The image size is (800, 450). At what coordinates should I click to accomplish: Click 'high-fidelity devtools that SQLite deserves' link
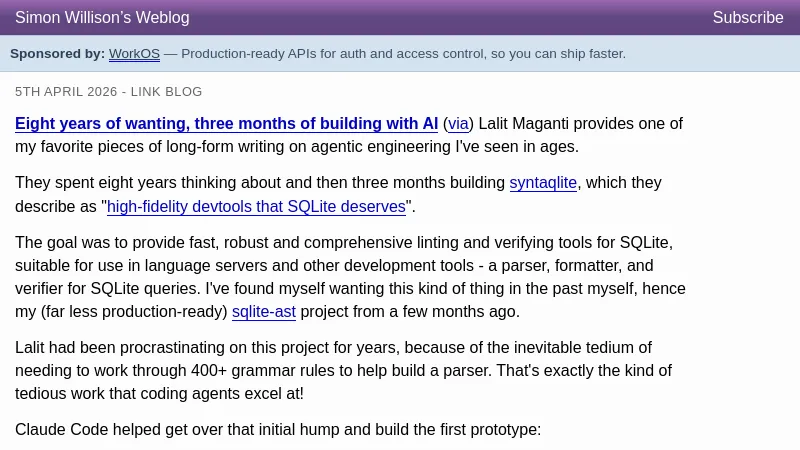[256, 207]
